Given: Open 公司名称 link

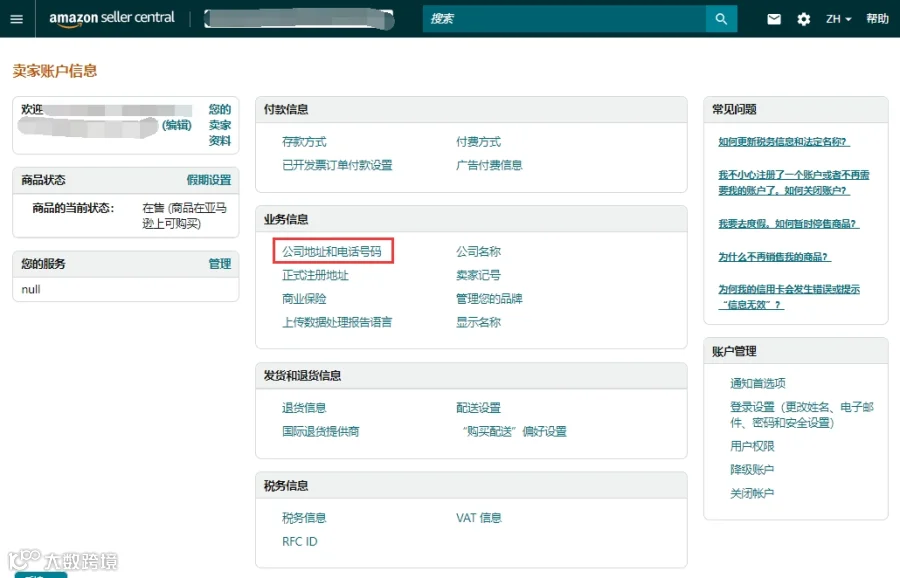Looking at the screenshot, I should coord(479,251).
